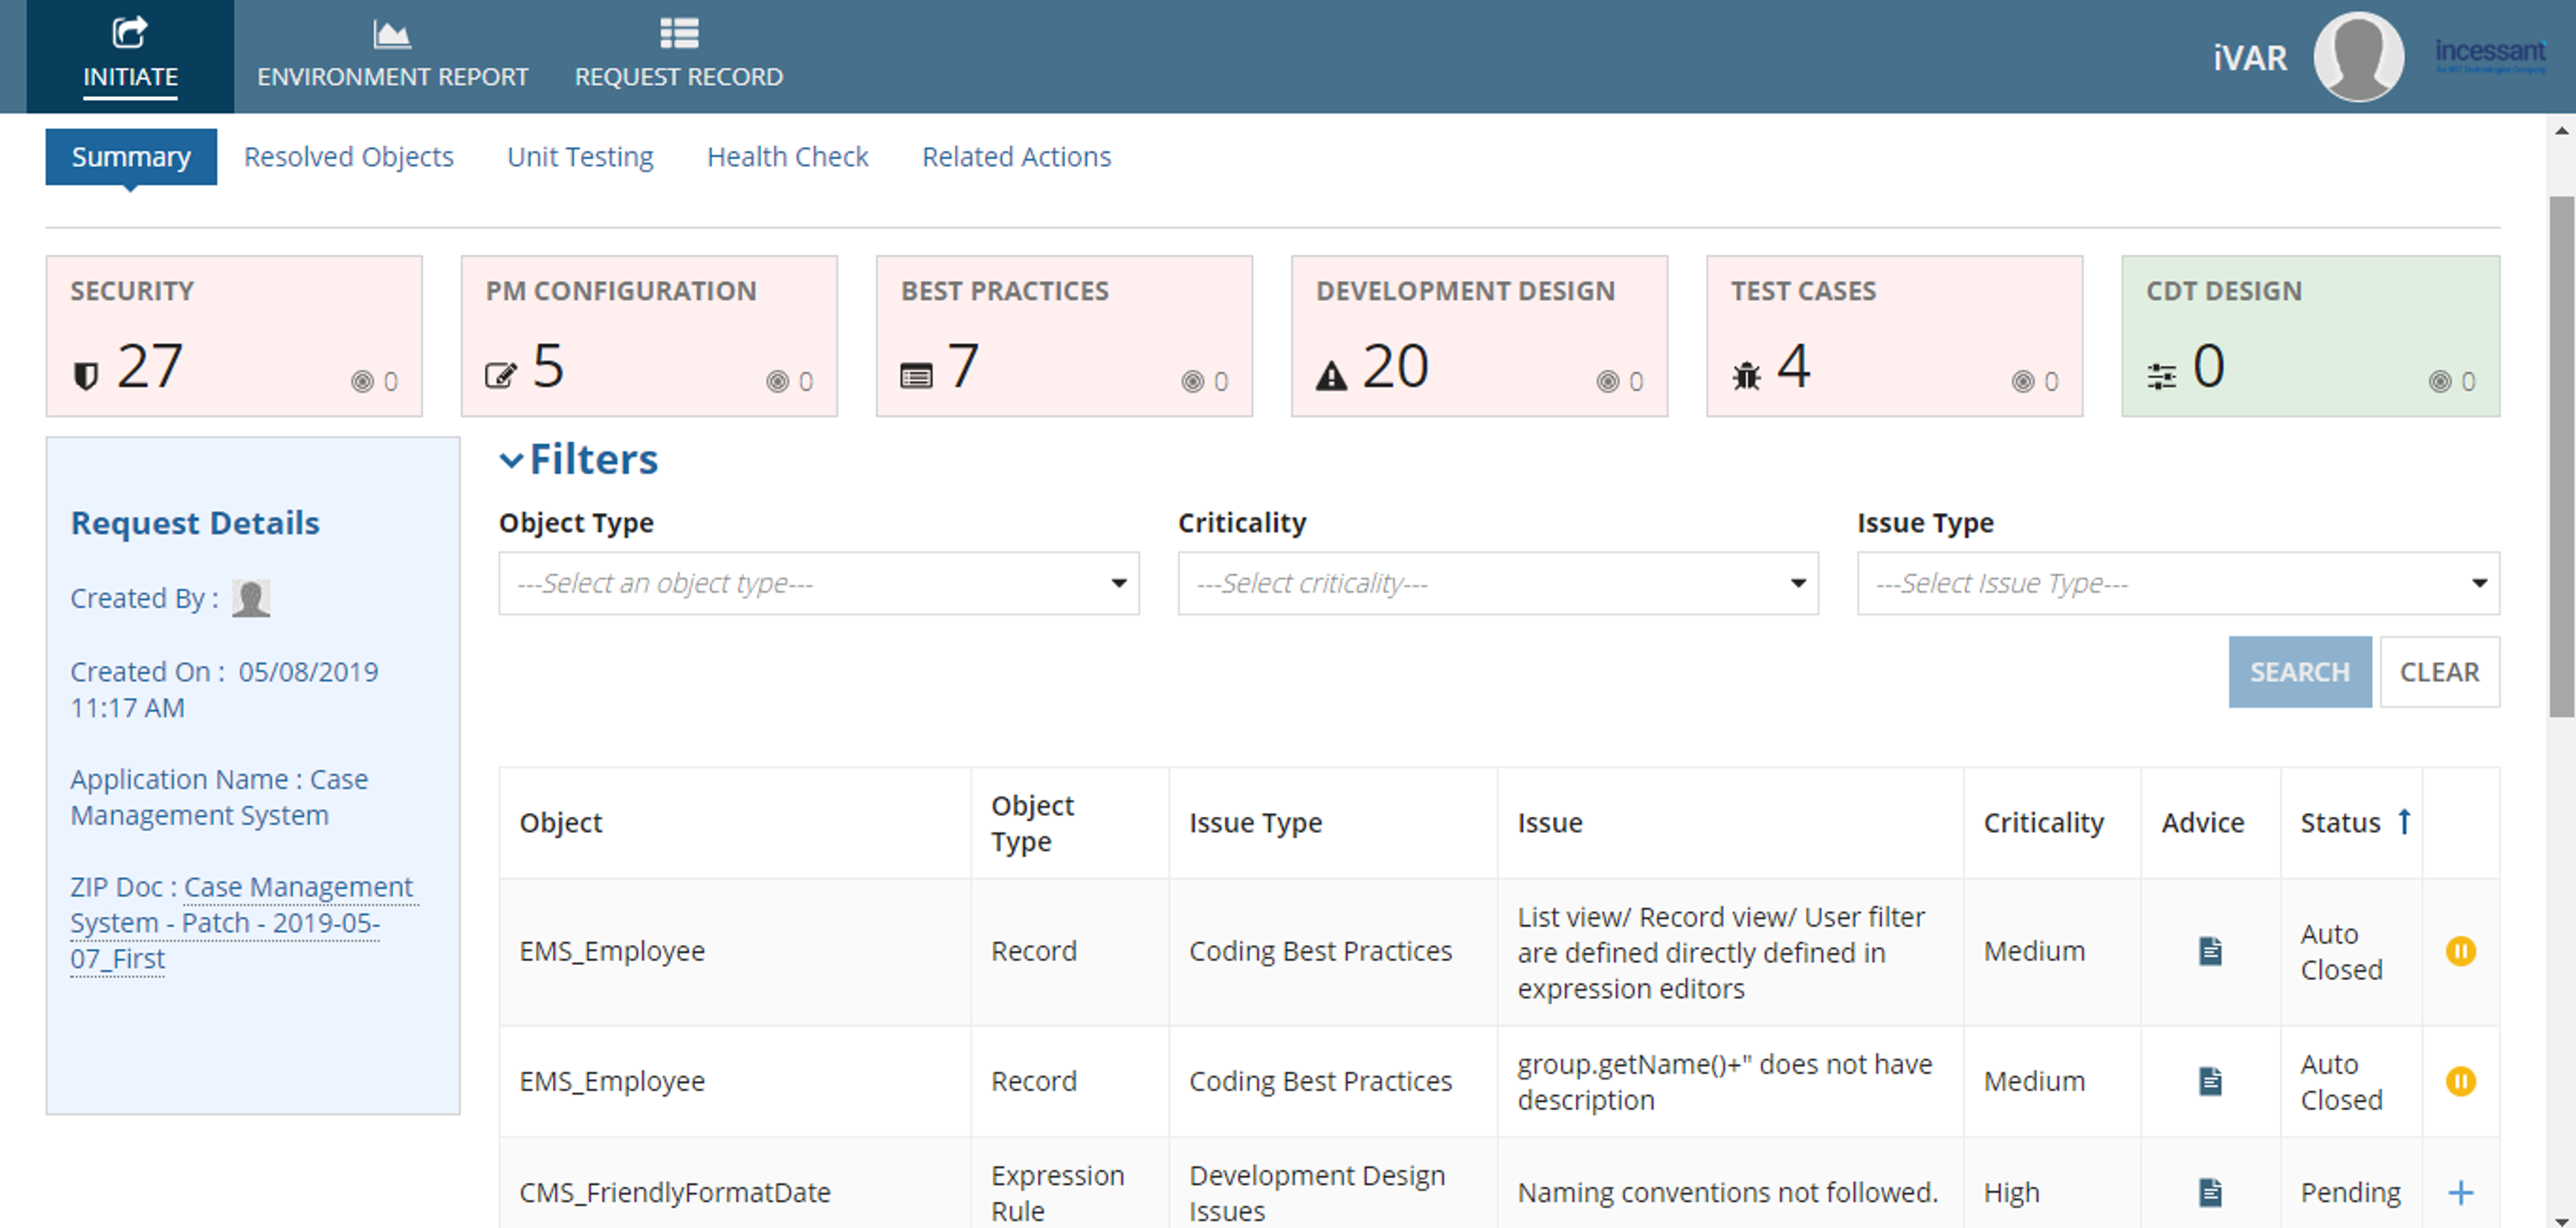The height and width of the screenshot is (1228, 2576).
Task: Click orange pause icon for group.getName() row
Action: coord(2460,1081)
